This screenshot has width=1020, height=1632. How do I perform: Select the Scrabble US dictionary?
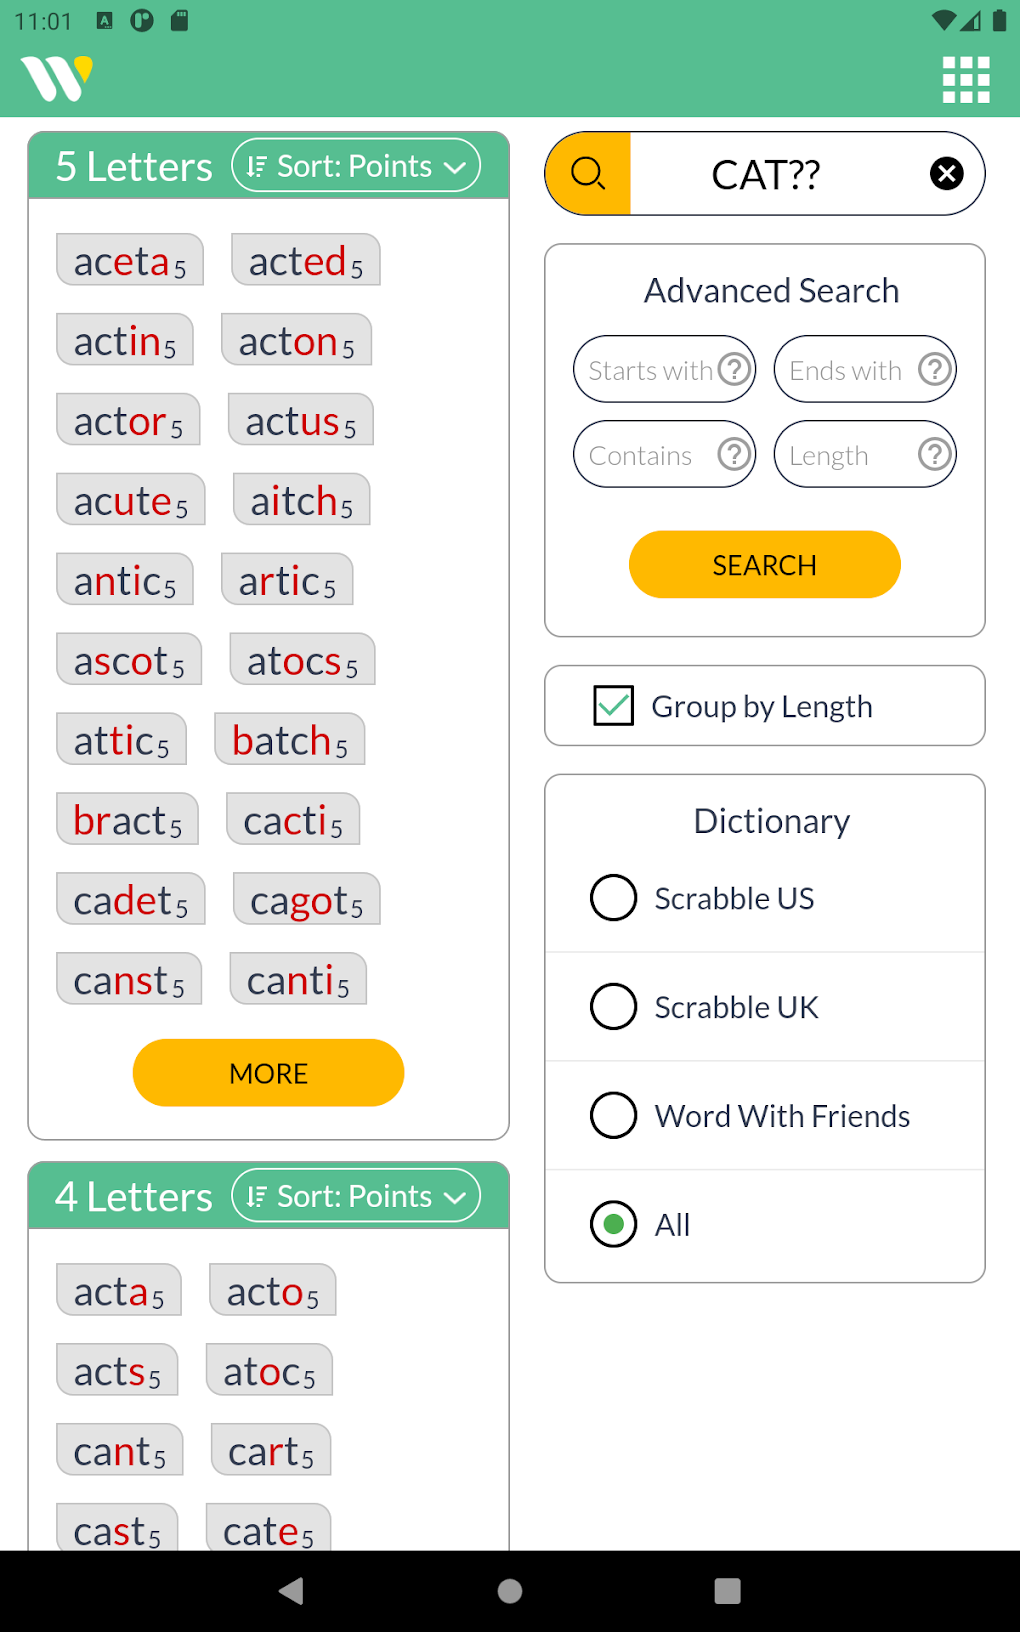coord(613,897)
